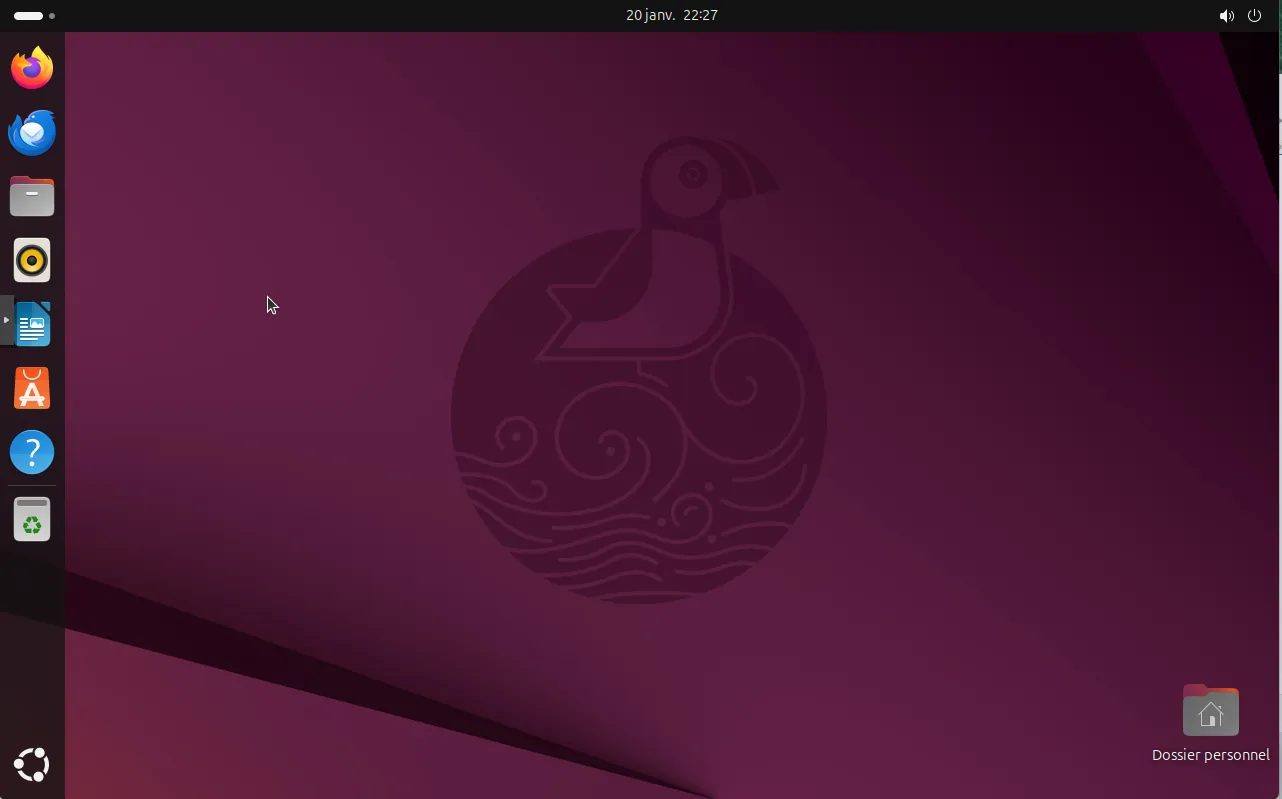Image resolution: width=1282 pixels, height=799 pixels.
Task: Open the Files manager in dock
Action: pyautogui.click(x=32, y=196)
